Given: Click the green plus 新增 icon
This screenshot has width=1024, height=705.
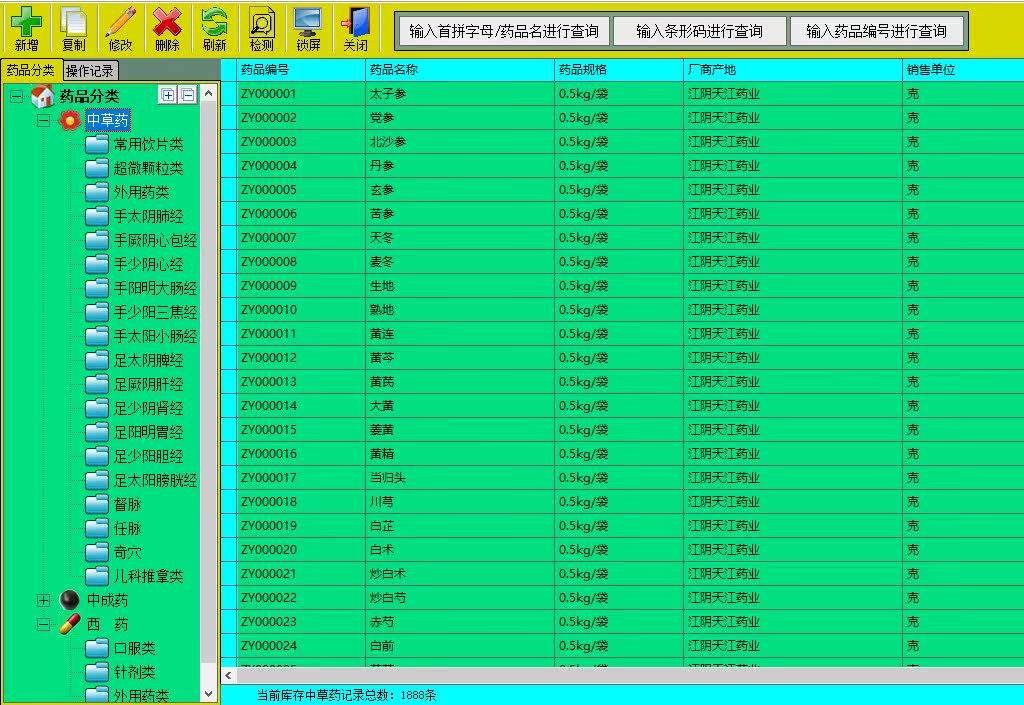Looking at the screenshot, I should tap(26, 29).
